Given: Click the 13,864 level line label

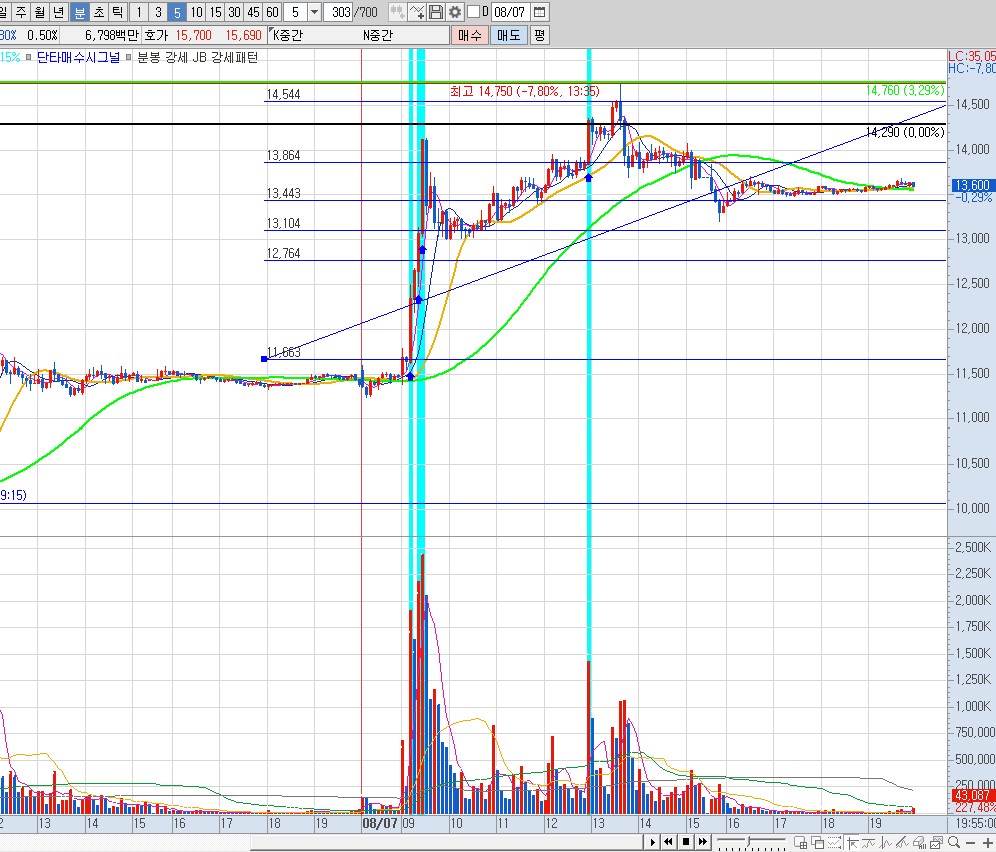Looking at the screenshot, I should pyautogui.click(x=283, y=155).
